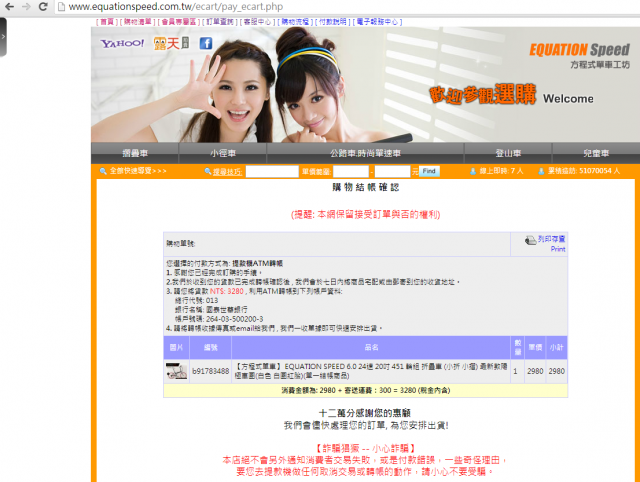Open the Facebook page icon
Image resolution: width=640 pixels, height=482 pixels.
click(206, 43)
